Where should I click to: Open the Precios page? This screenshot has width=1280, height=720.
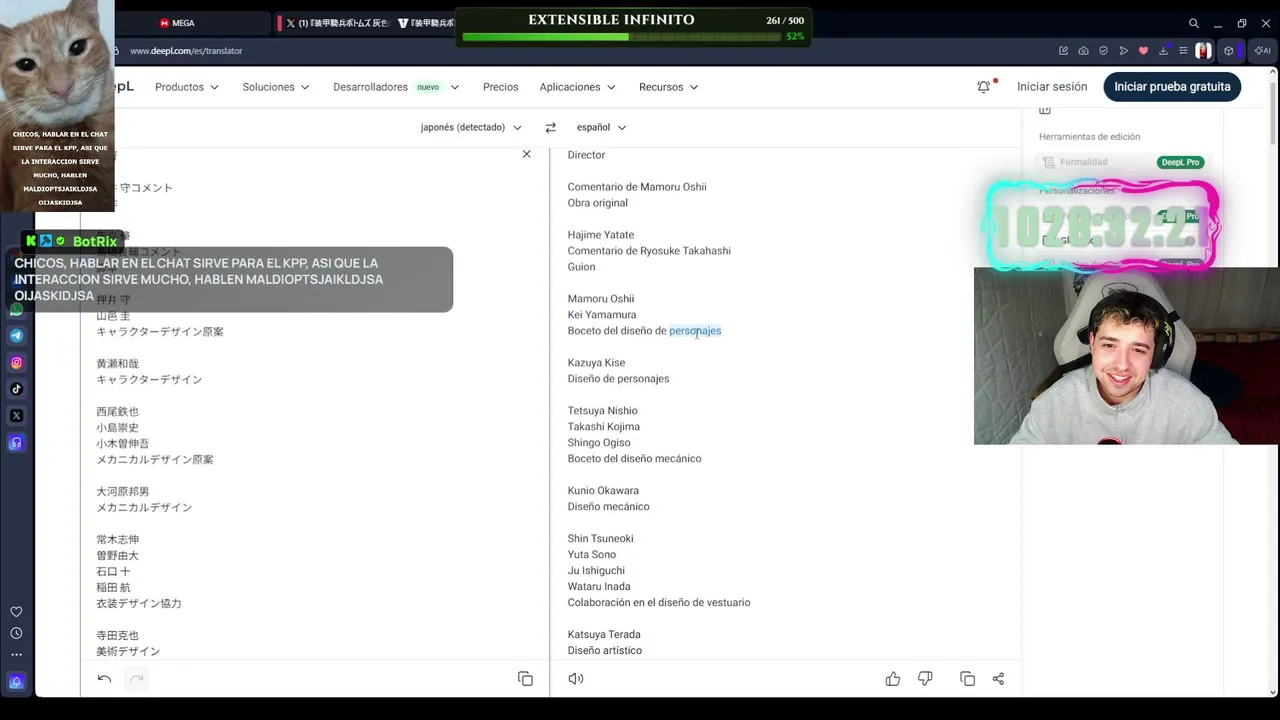pyautogui.click(x=500, y=87)
